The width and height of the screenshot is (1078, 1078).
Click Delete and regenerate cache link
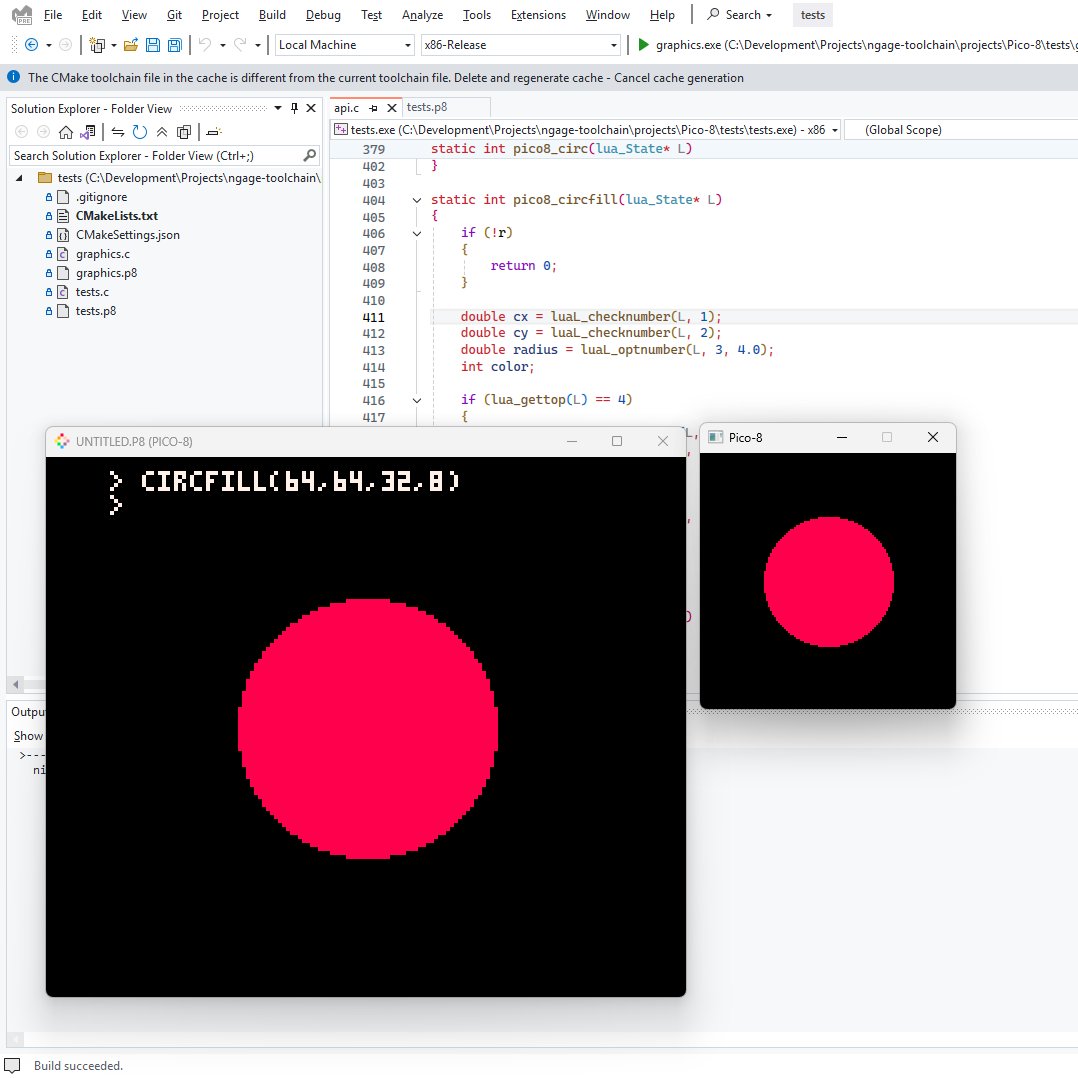529,78
